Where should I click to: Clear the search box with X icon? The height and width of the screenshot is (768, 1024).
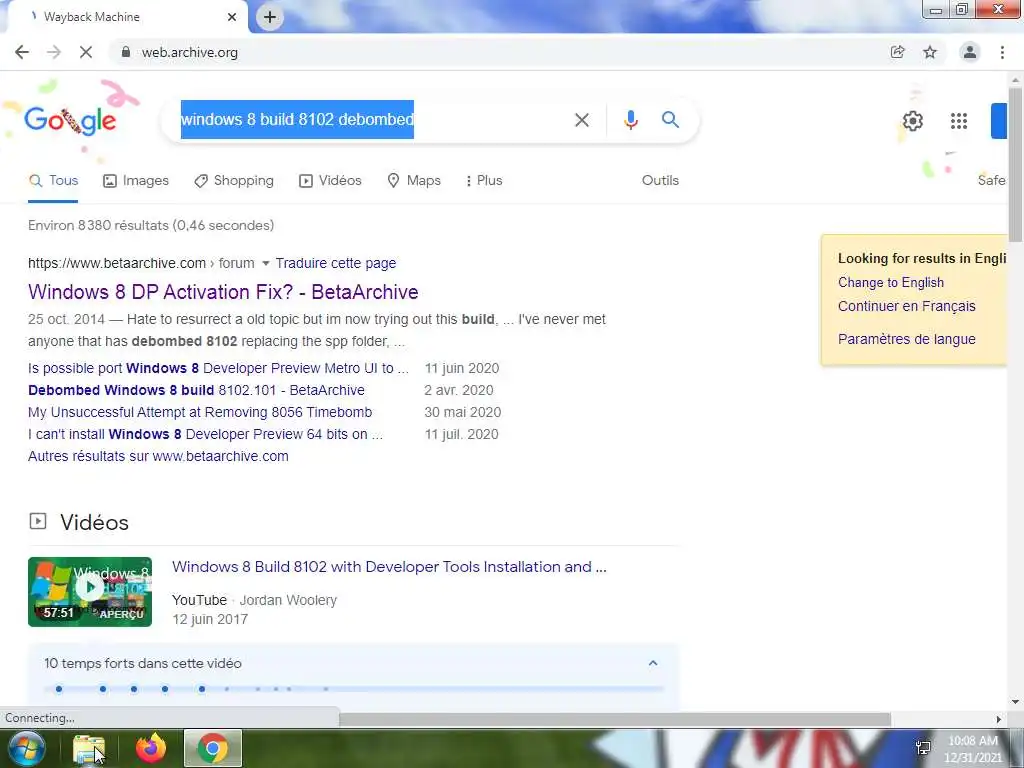(582, 120)
